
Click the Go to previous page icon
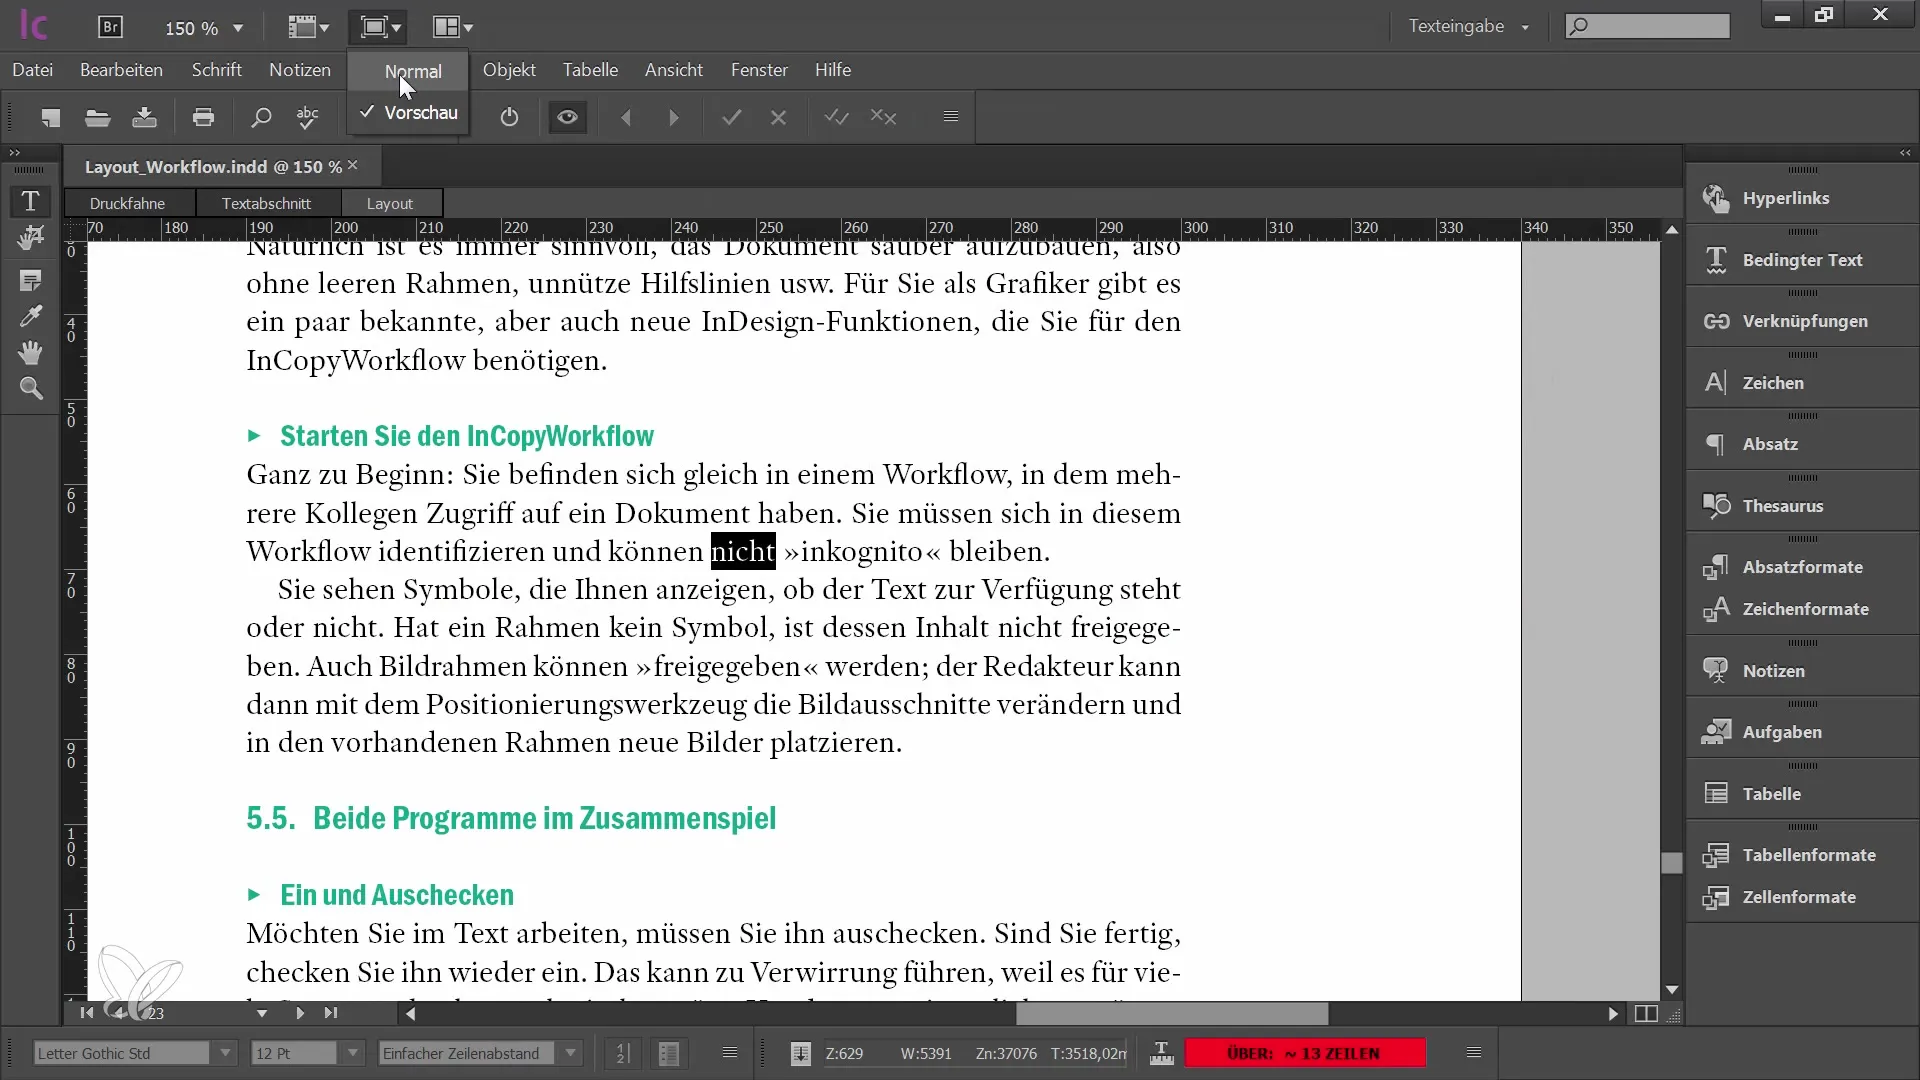click(120, 1013)
